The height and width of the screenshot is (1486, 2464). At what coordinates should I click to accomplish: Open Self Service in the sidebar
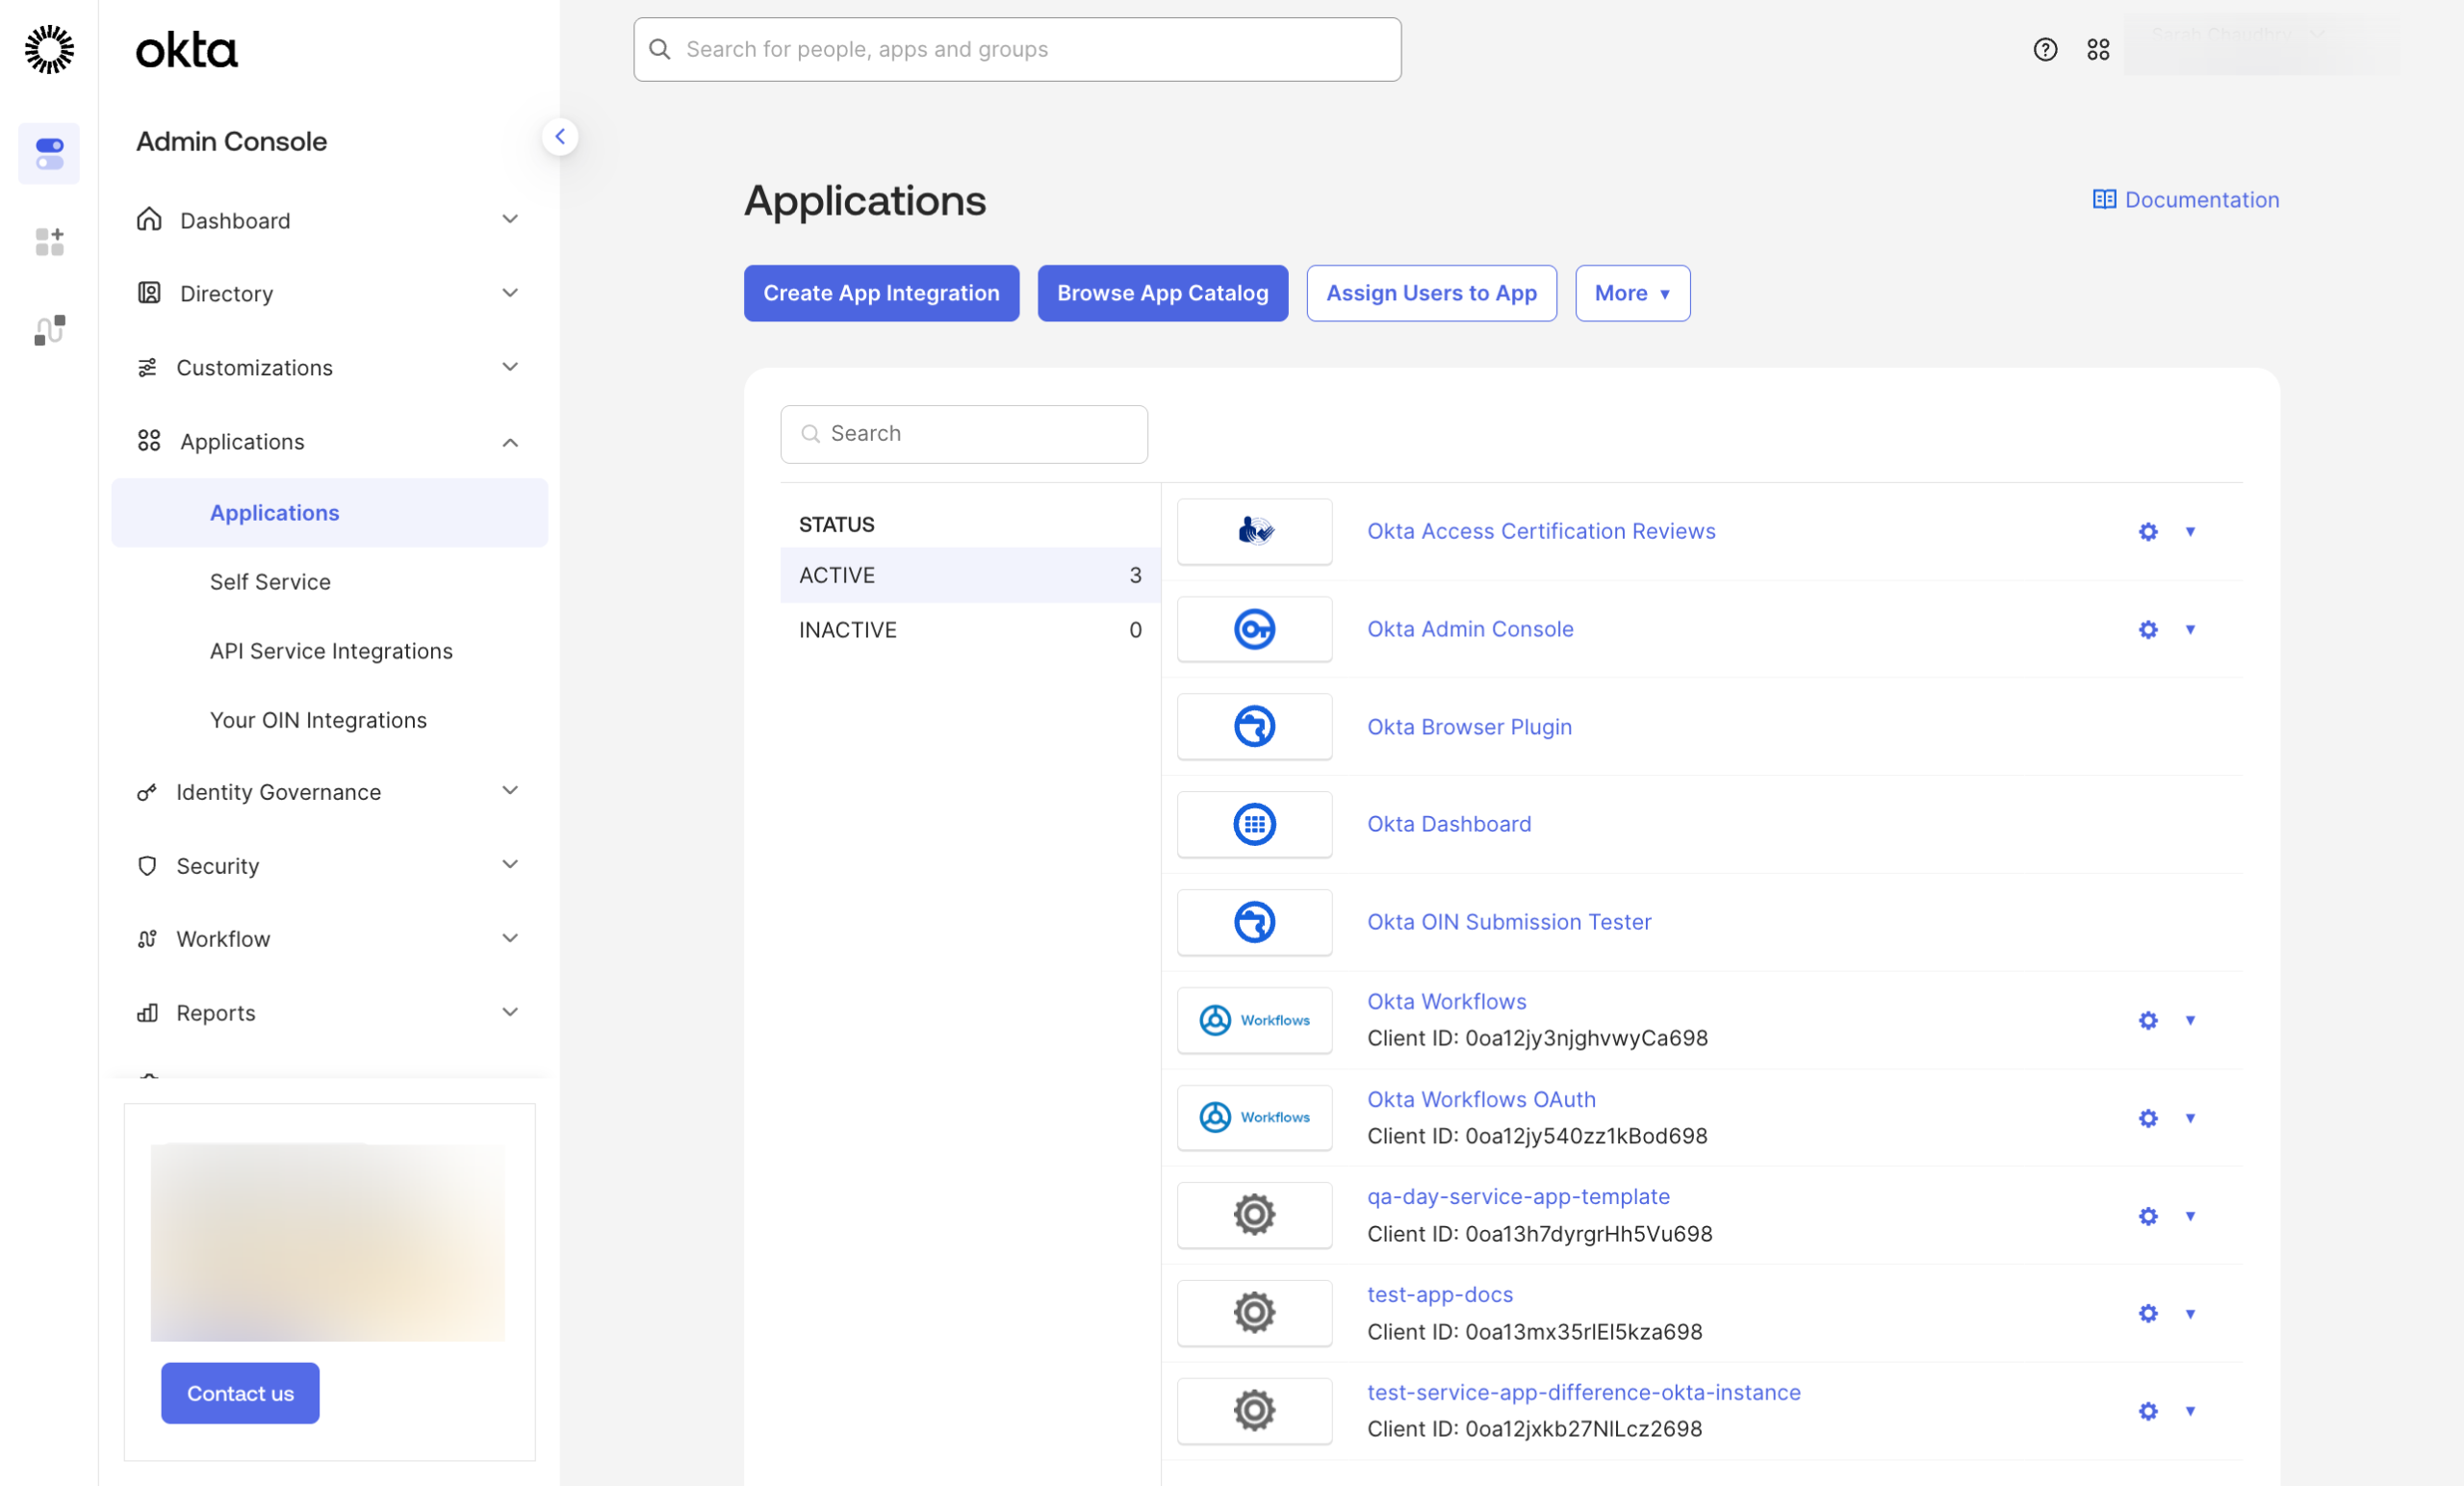[x=270, y=582]
